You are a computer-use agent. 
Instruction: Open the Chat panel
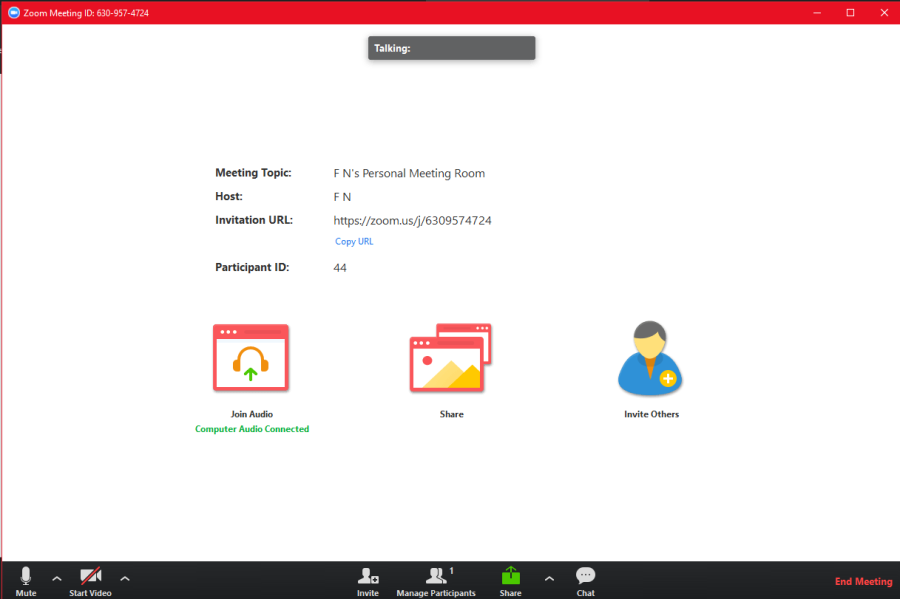click(585, 581)
